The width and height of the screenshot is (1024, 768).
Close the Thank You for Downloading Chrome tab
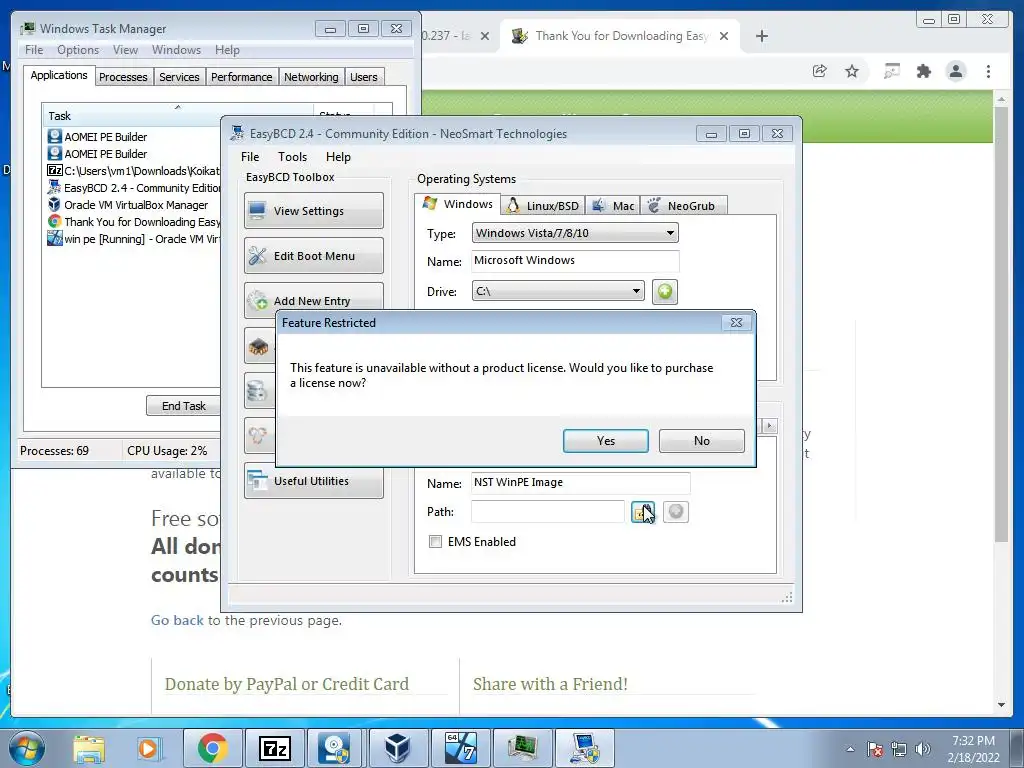(724, 36)
